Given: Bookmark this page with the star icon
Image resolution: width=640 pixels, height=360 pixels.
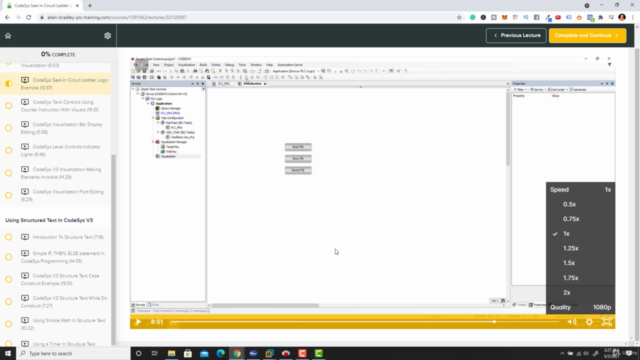Looking at the screenshot, I should point(459,18).
